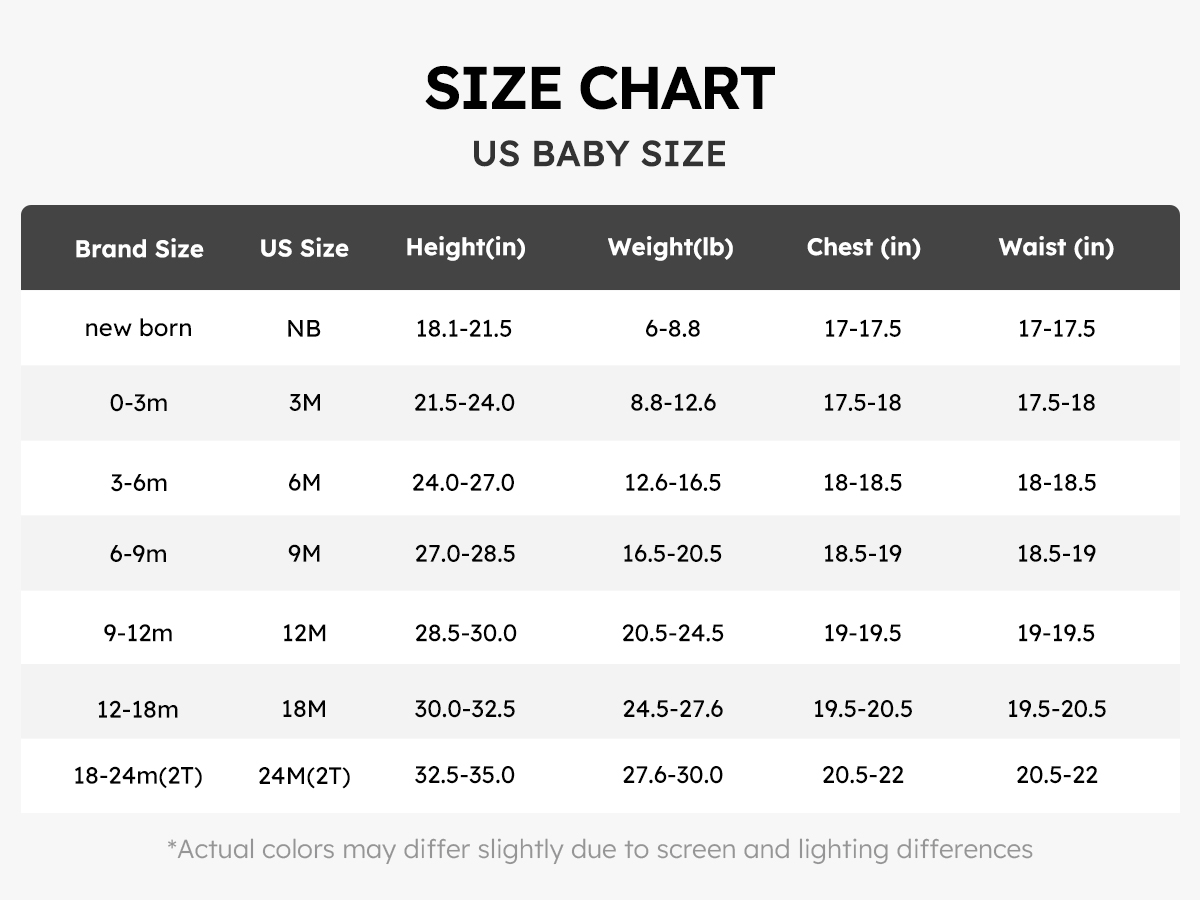Select the Waist (in) column header
The width and height of the screenshot is (1200, 900).
pos(1055,248)
